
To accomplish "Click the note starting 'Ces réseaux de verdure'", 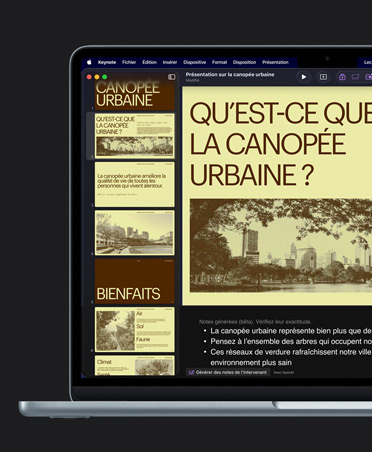I will (x=291, y=357).
